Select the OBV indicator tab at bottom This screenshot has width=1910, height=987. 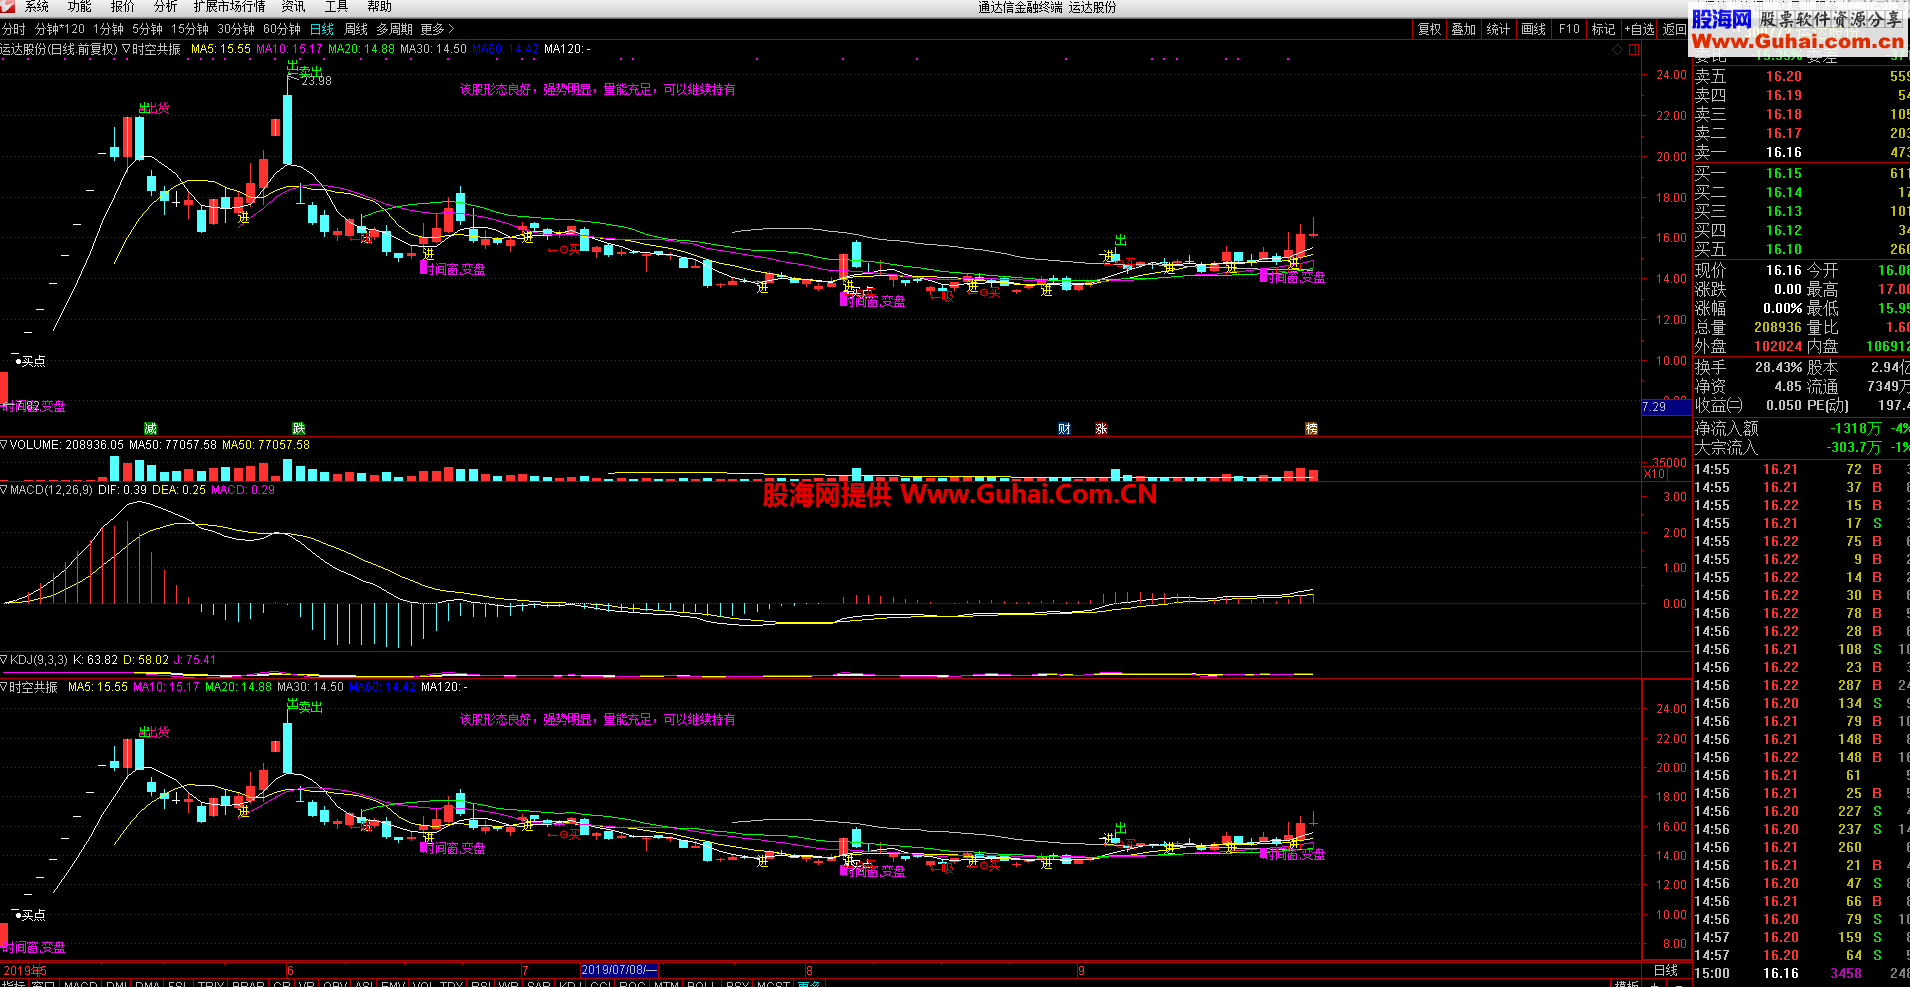(x=335, y=982)
